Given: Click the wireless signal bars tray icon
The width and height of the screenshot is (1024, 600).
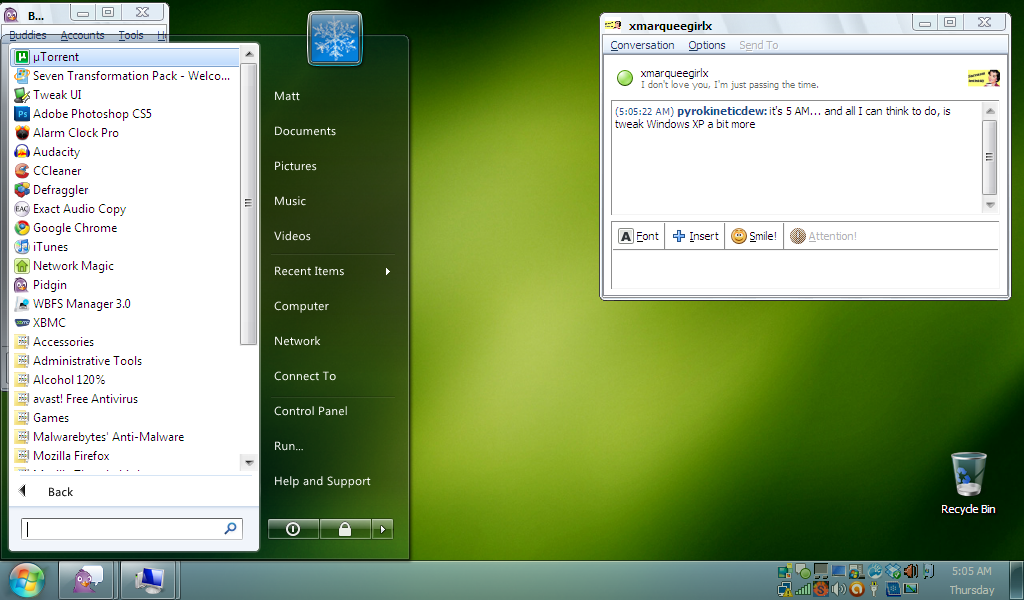Looking at the screenshot, I should (803, 589).
